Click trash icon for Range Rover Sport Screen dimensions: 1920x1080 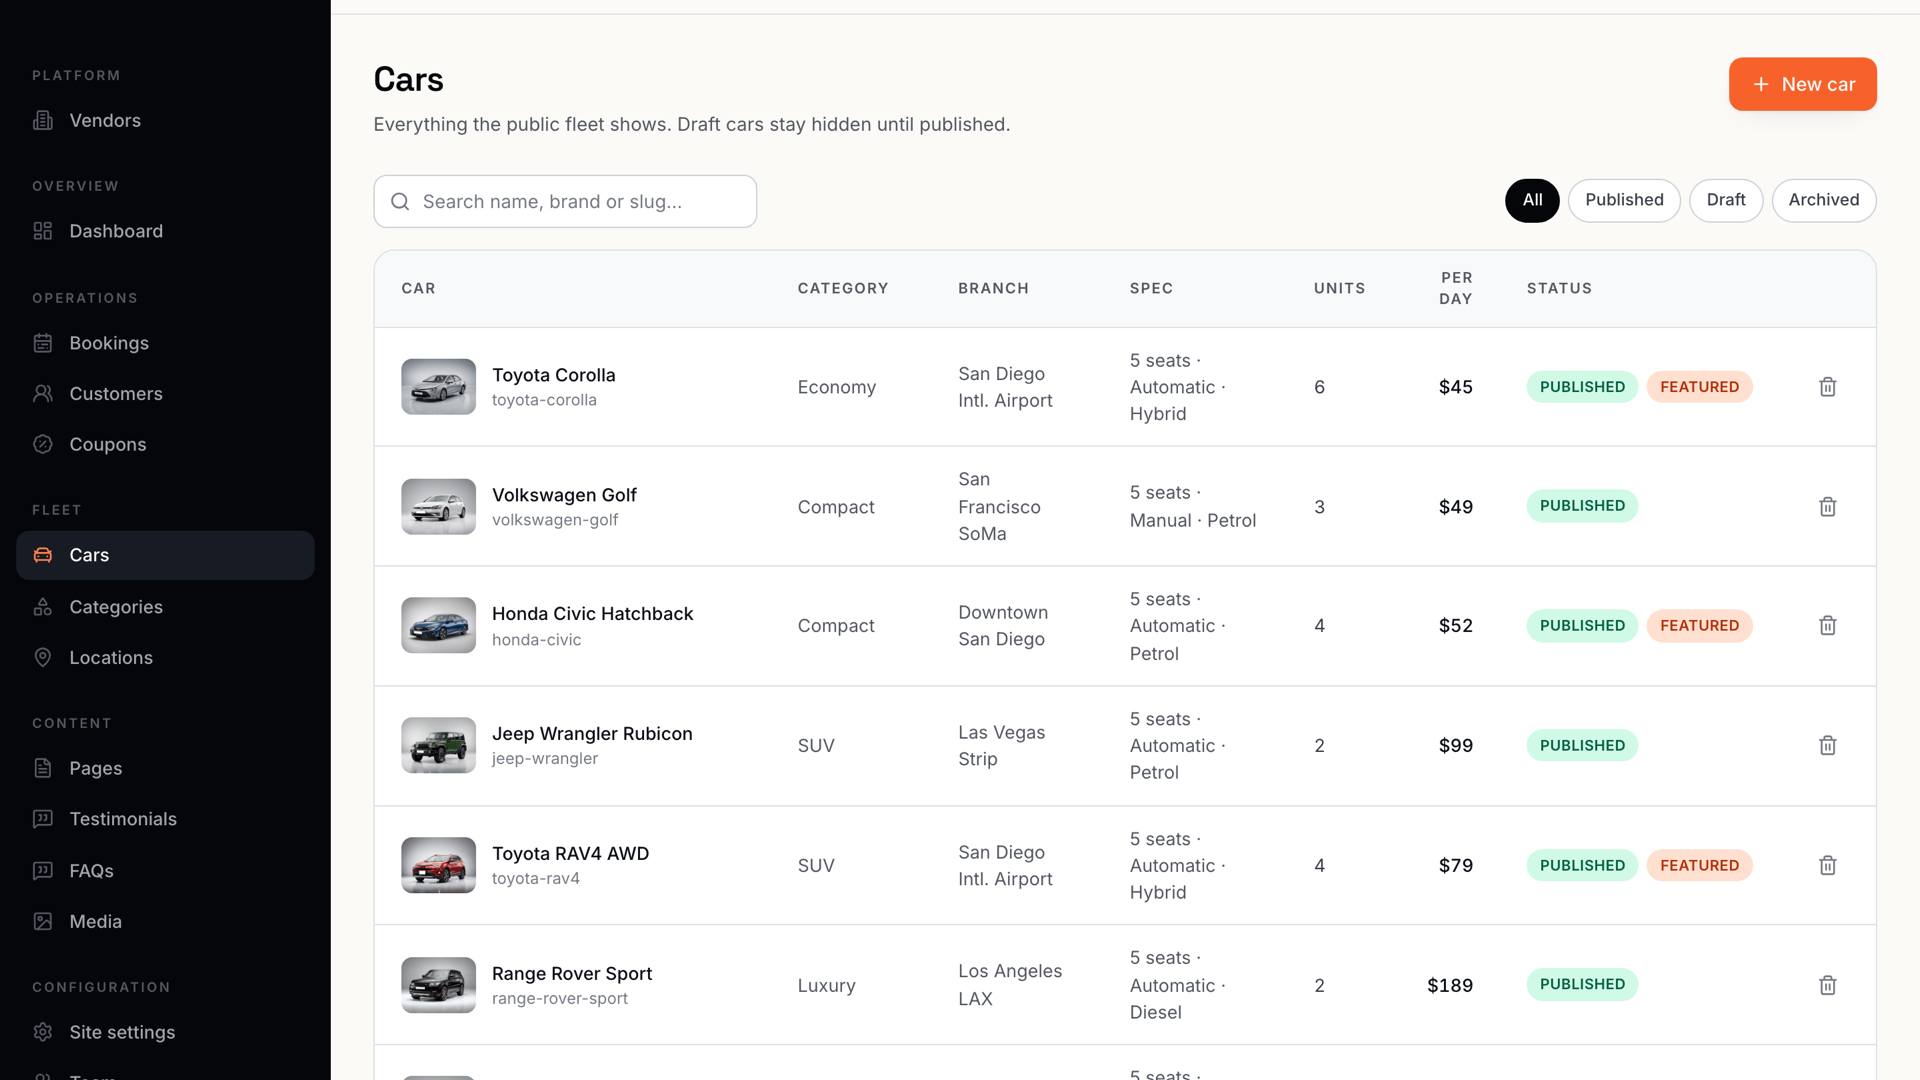[x=1827, y=986]
